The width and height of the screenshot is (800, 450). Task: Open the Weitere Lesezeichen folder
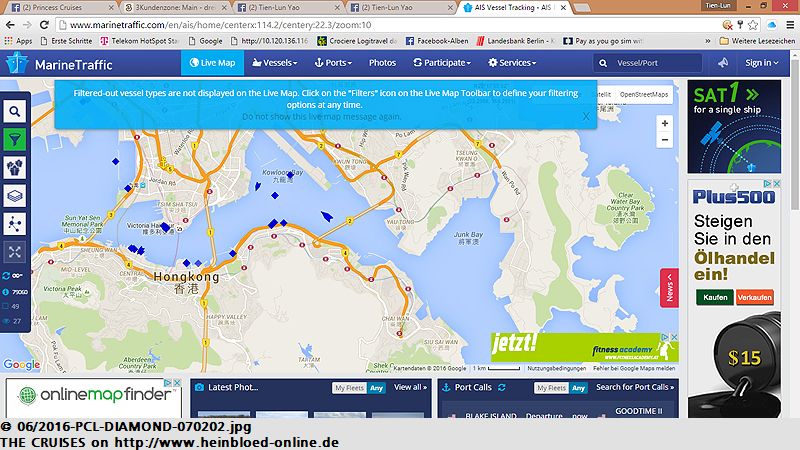[758, 41]
